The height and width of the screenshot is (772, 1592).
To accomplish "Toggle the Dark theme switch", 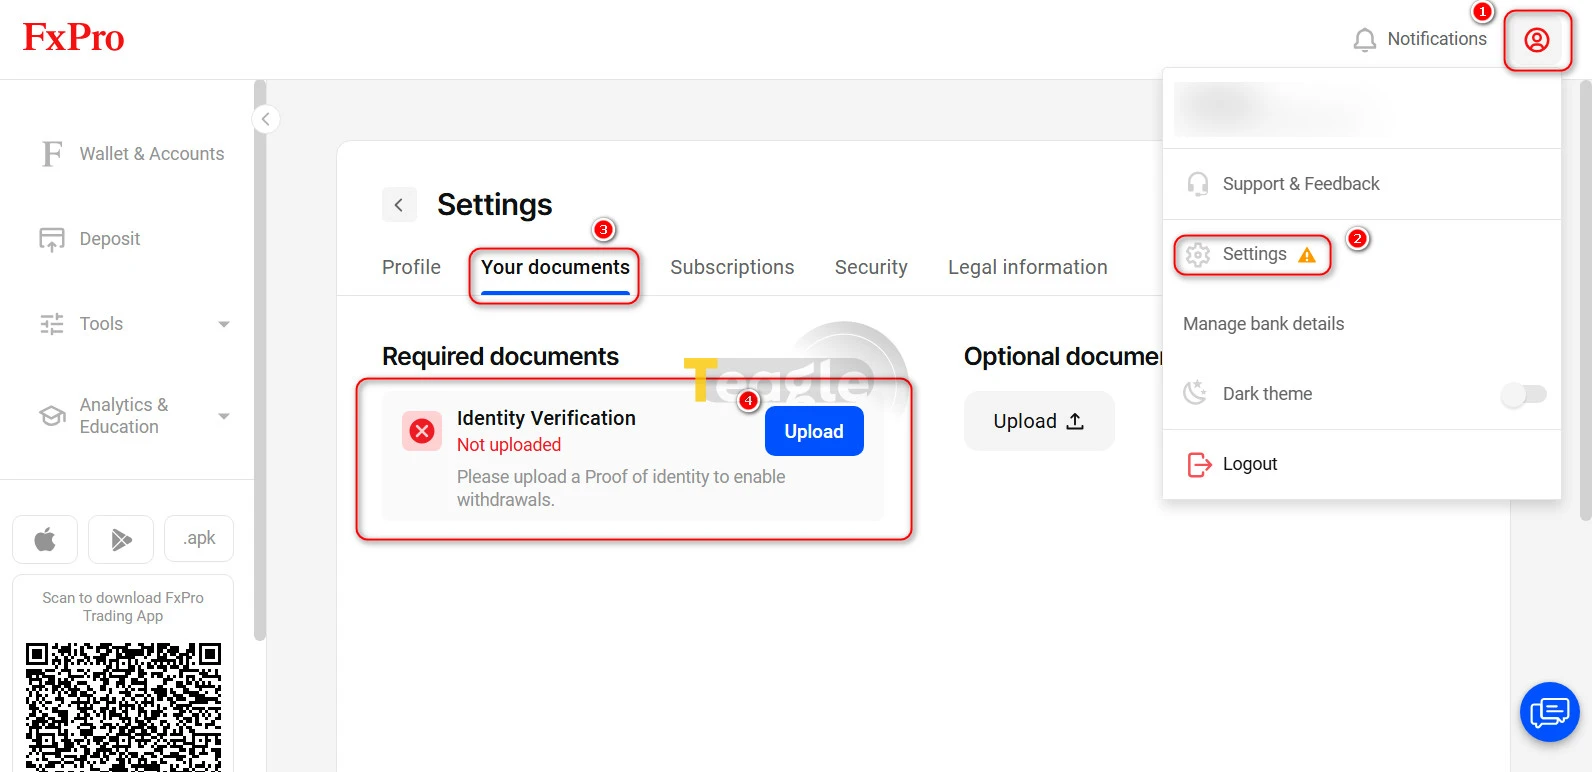I will click(x=1524, y=394).
